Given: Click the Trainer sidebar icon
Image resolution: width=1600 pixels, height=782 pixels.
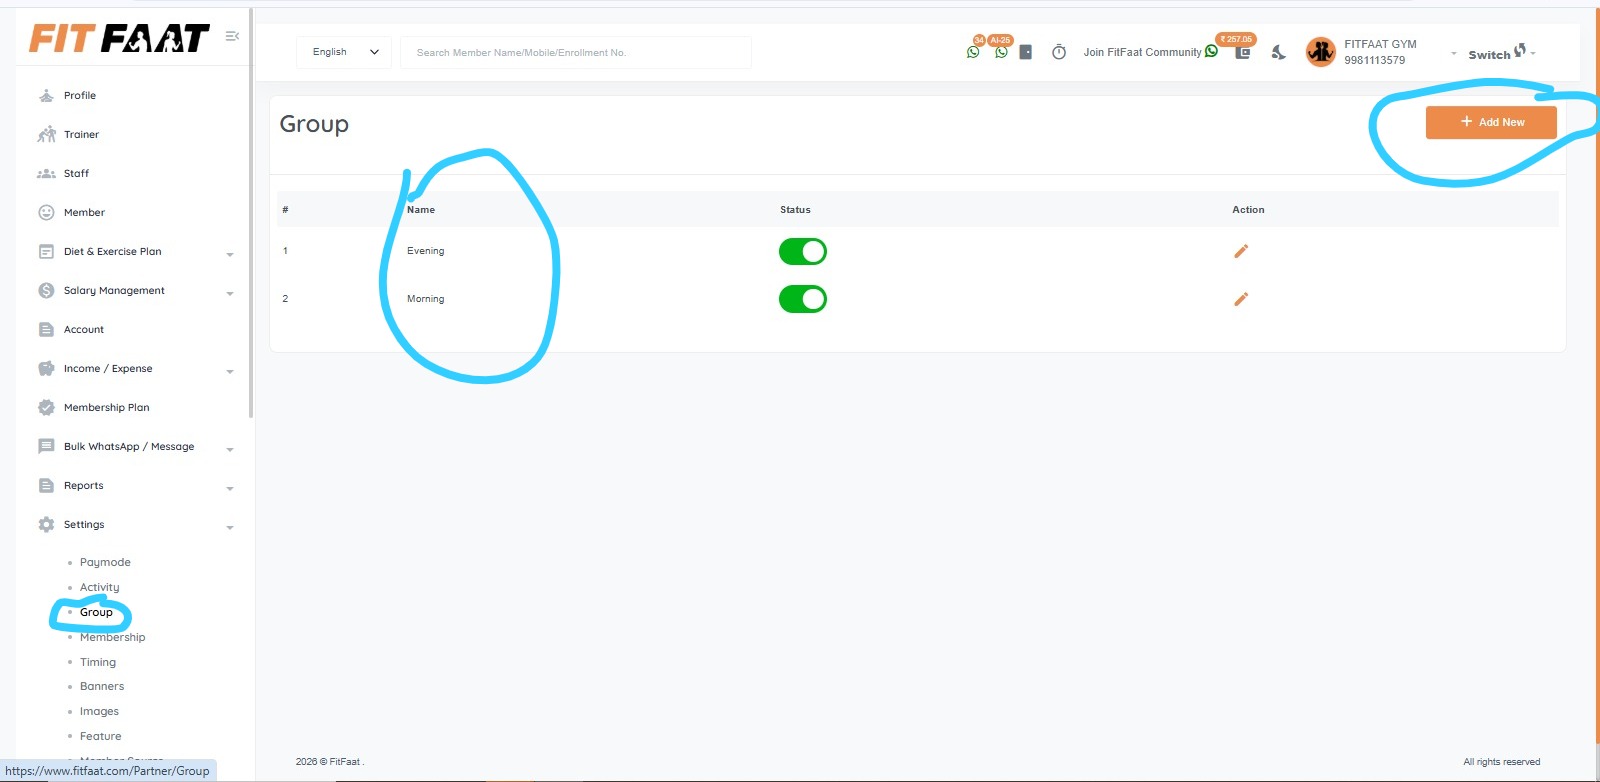Looking at the screenshot, I should tap(46, 134).
